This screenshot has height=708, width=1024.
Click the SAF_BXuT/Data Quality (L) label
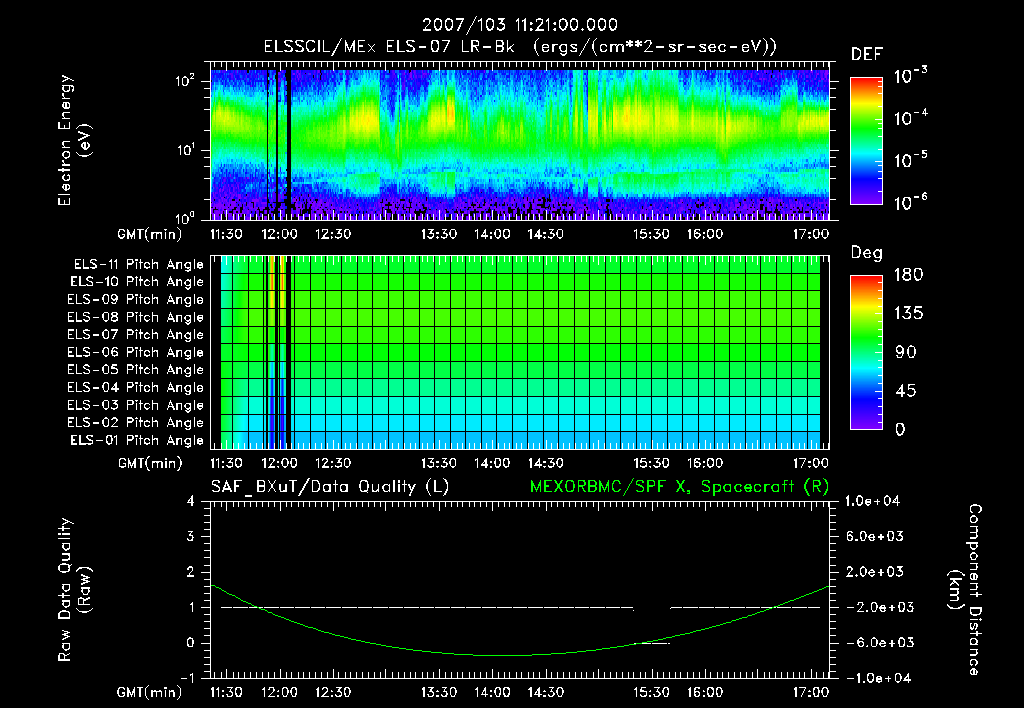click(329, 486)
